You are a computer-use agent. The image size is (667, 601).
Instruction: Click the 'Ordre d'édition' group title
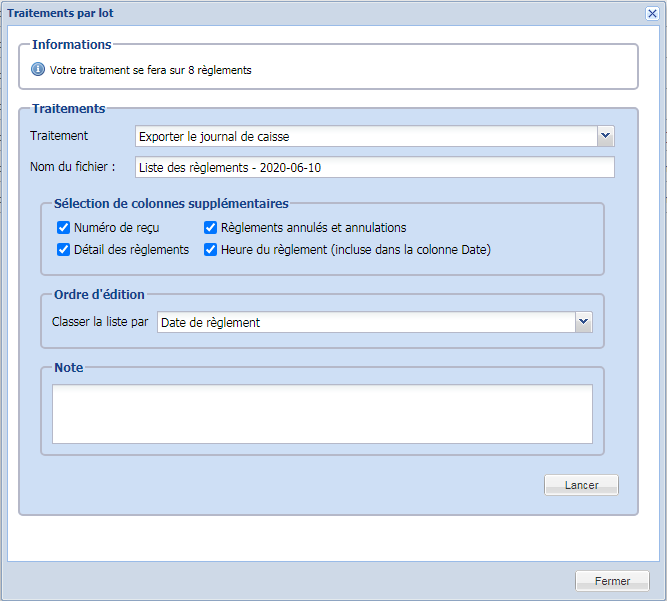click(x=99, y=294)
